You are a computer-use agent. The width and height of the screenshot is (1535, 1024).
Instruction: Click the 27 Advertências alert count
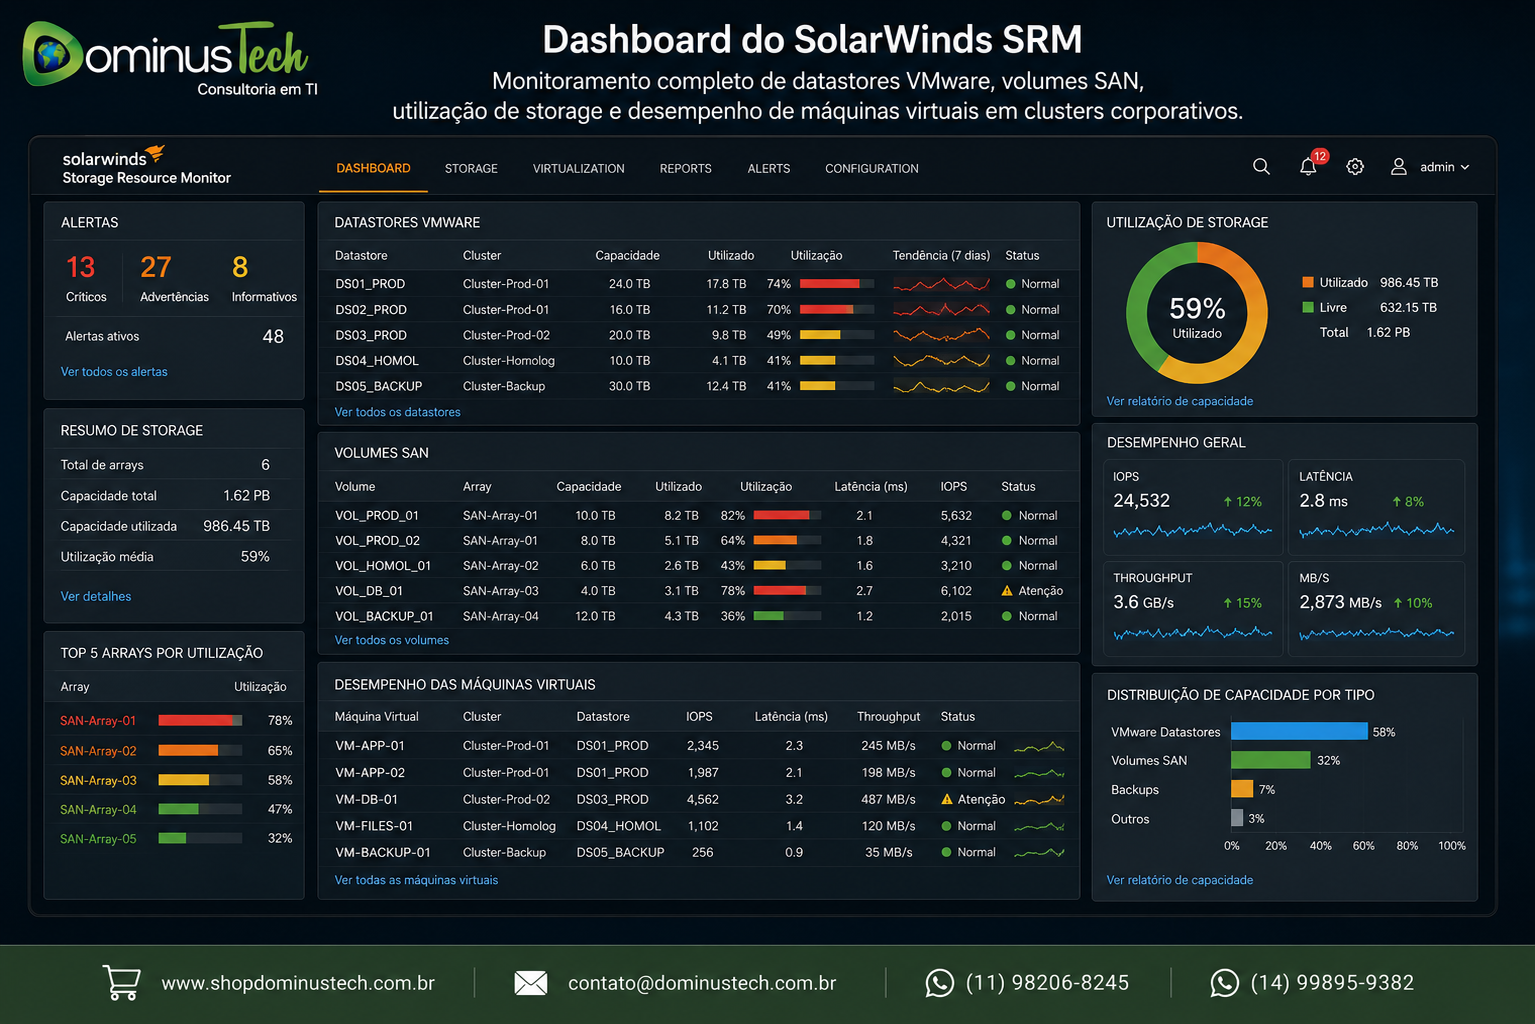(x=156, y=267)
